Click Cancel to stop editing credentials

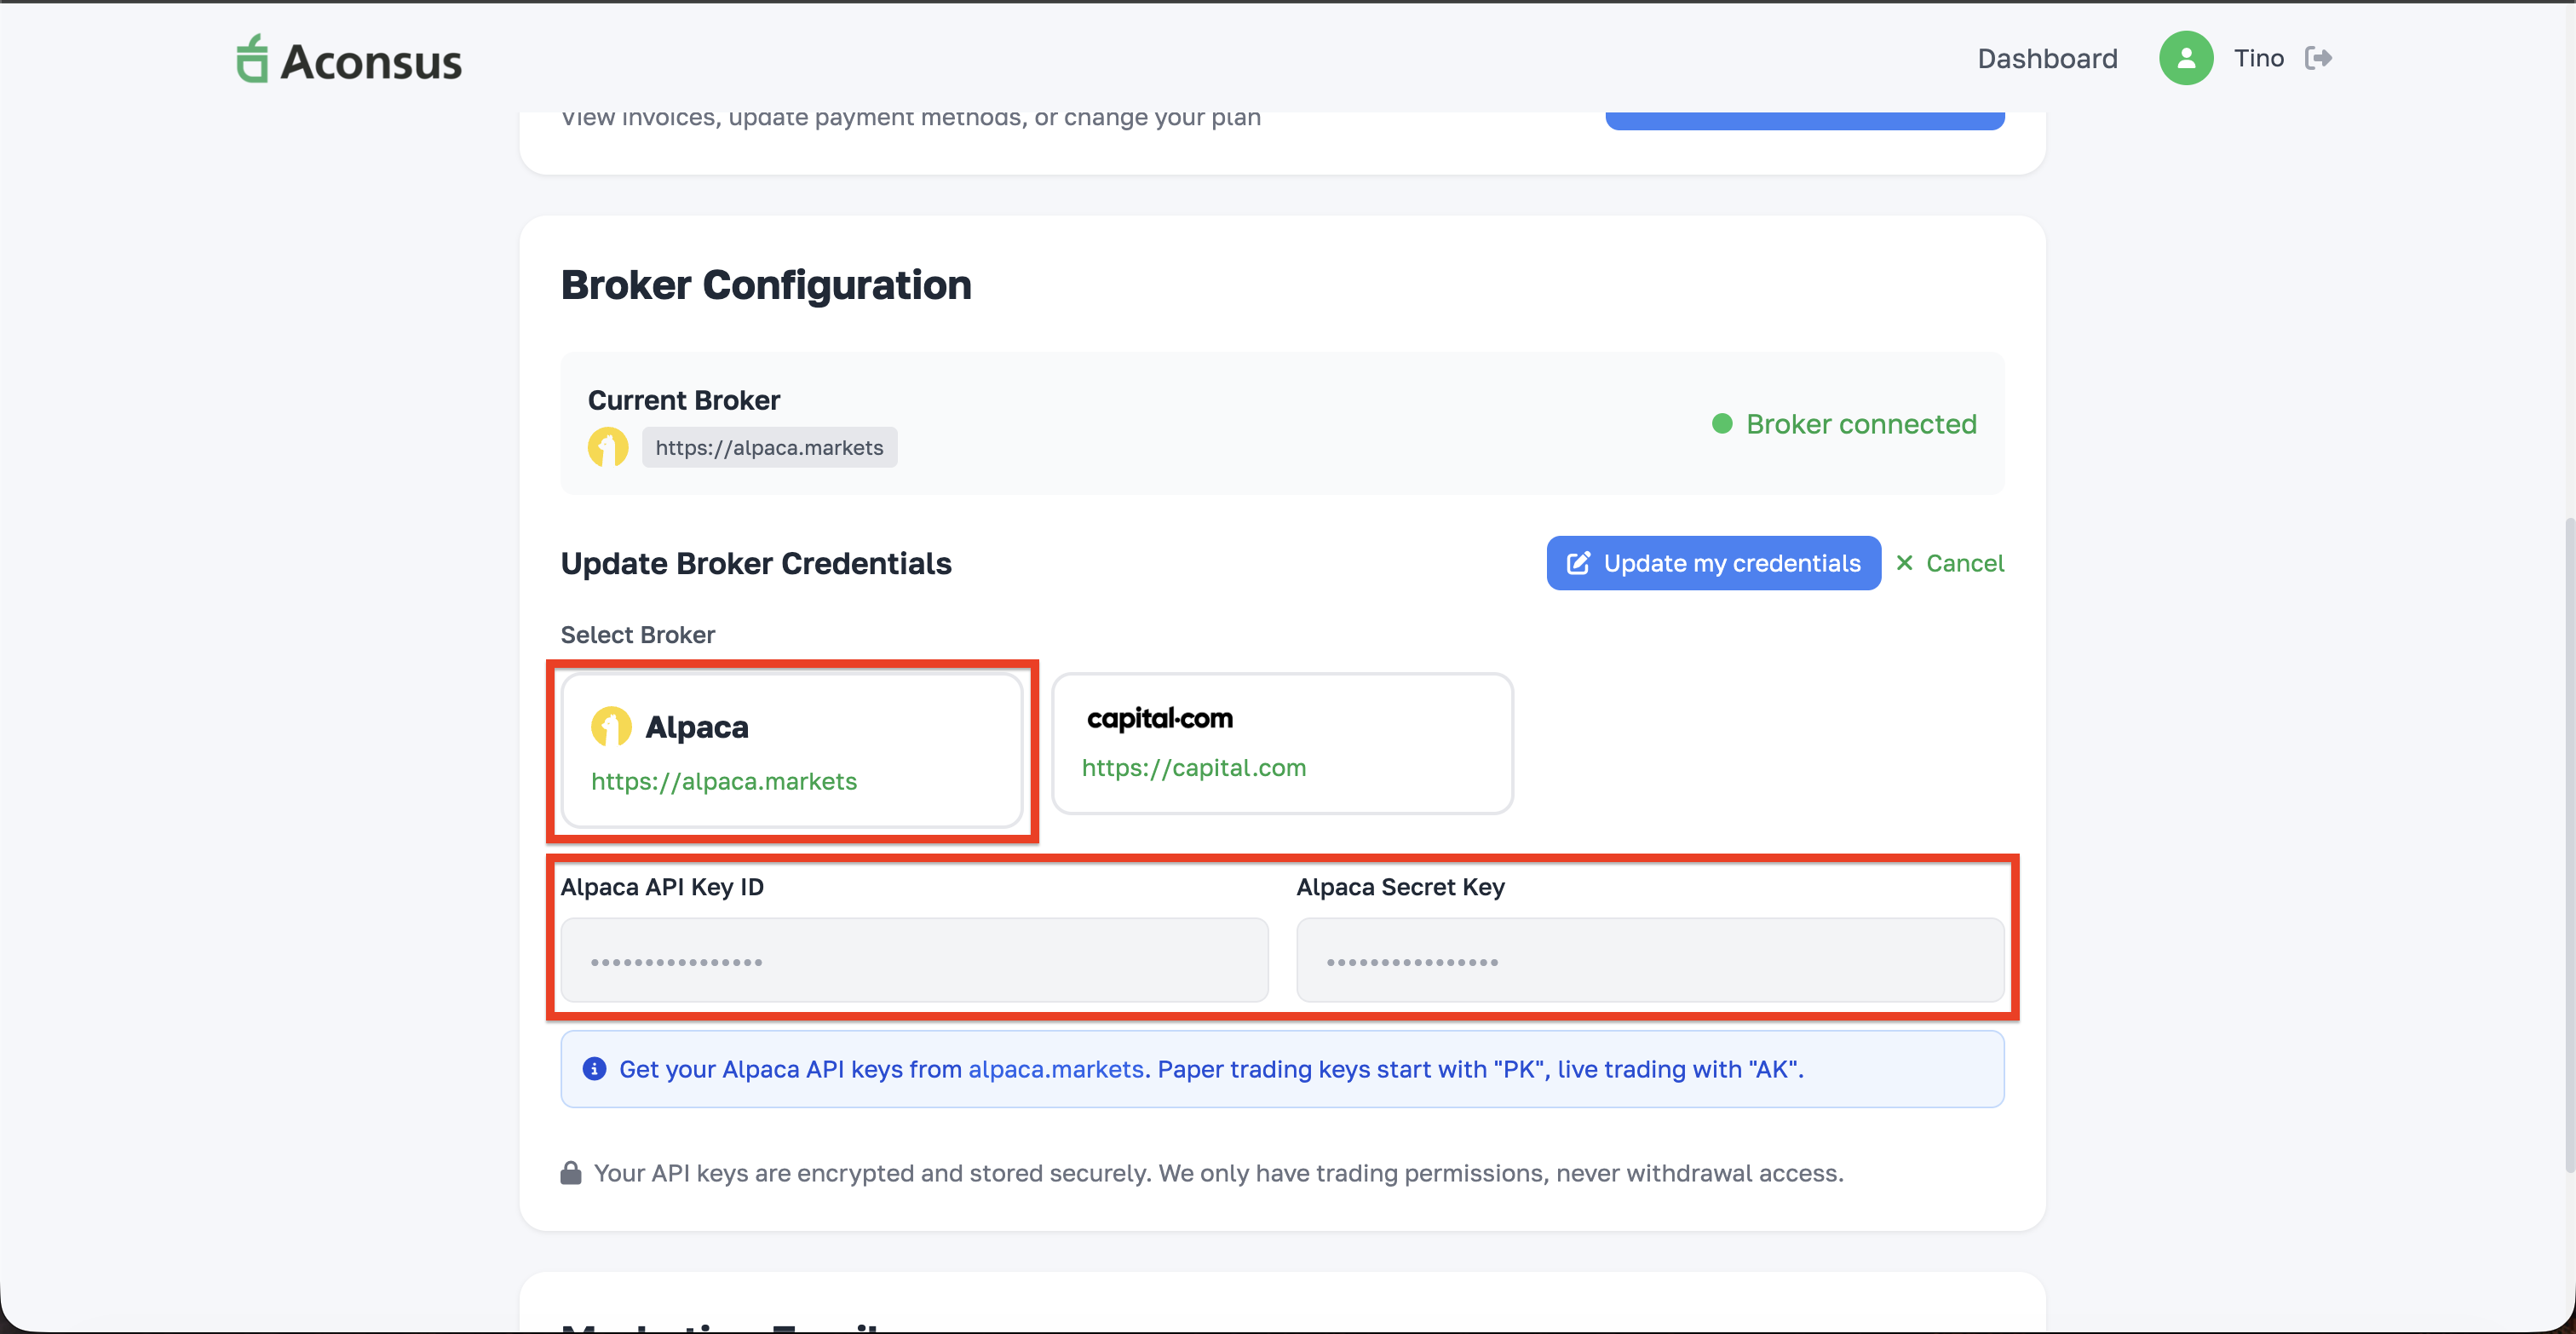[x=1965, y=563]
